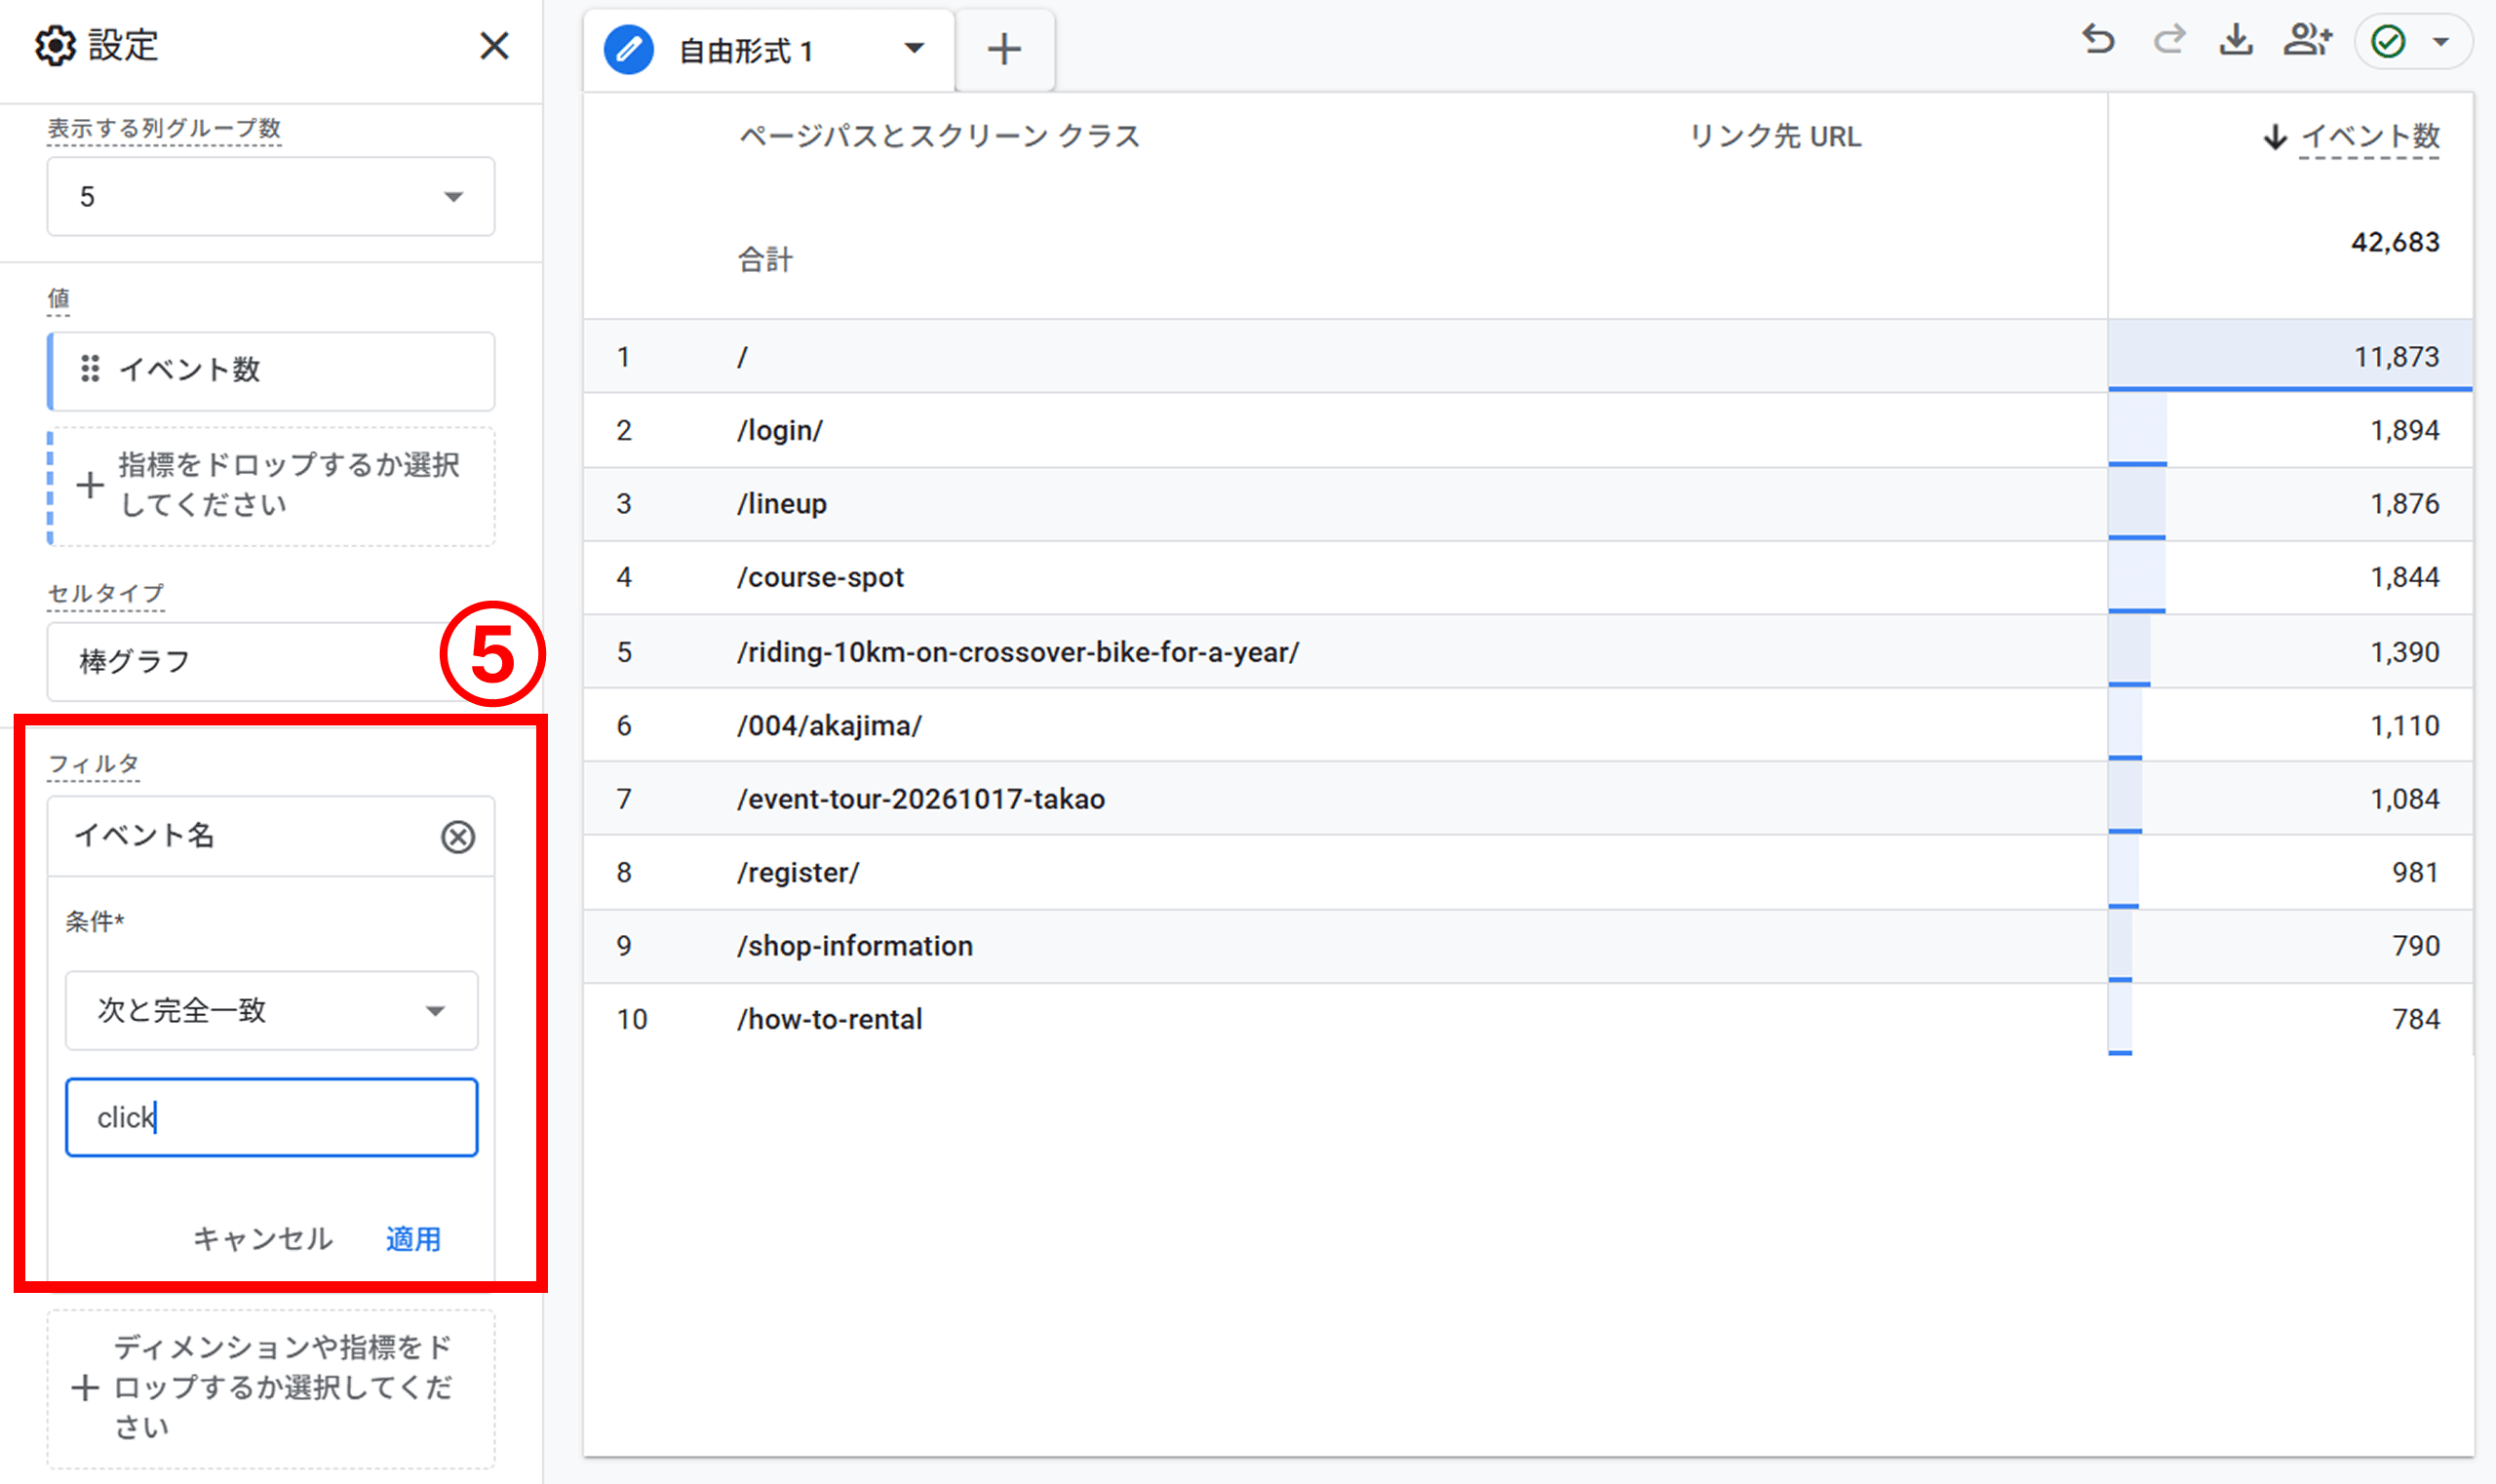
Task: Click the 合計 total row label
Action: [765, 259]
